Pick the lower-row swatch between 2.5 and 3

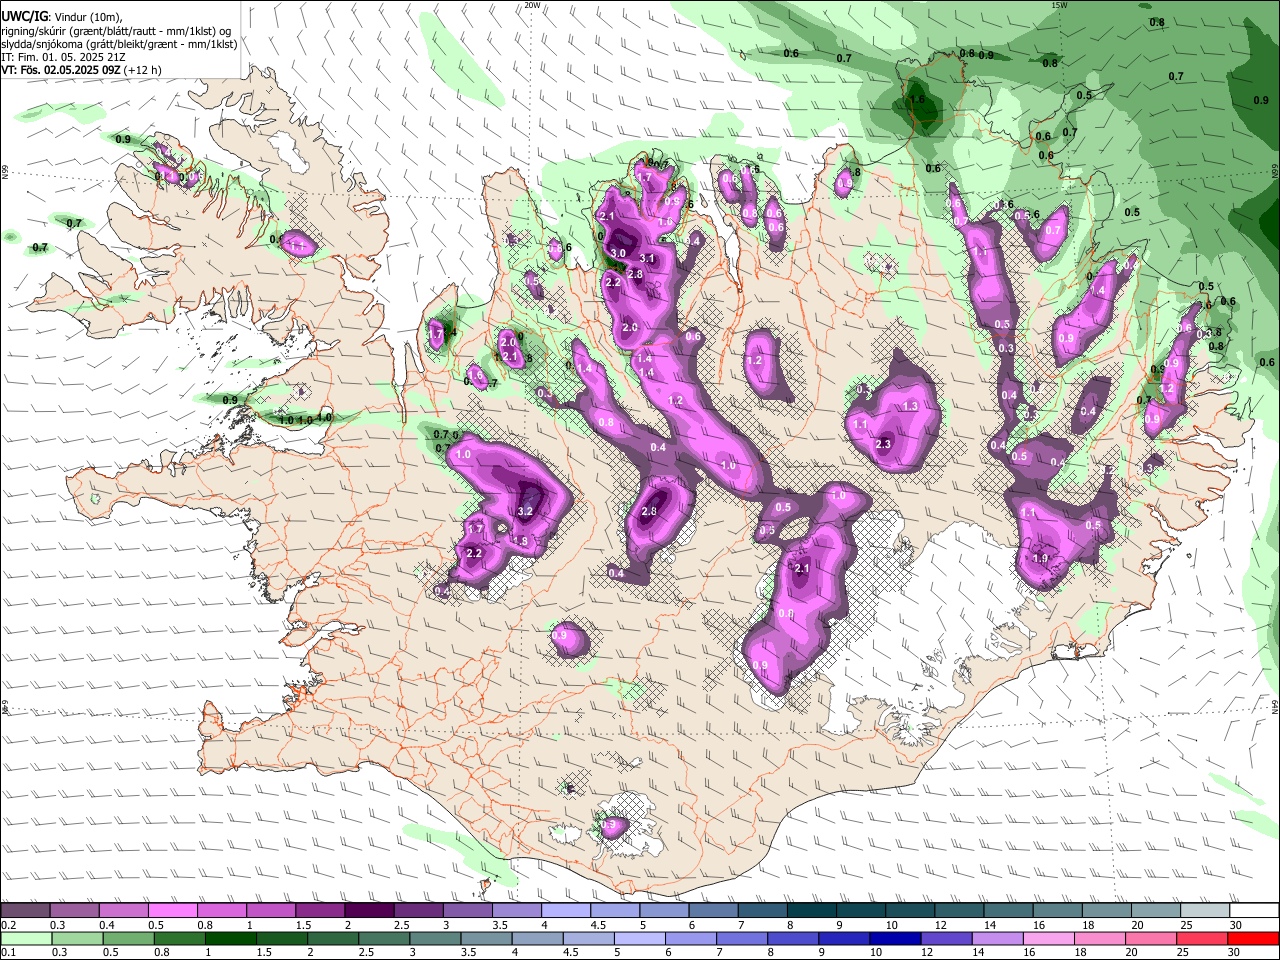coord(384,938)
